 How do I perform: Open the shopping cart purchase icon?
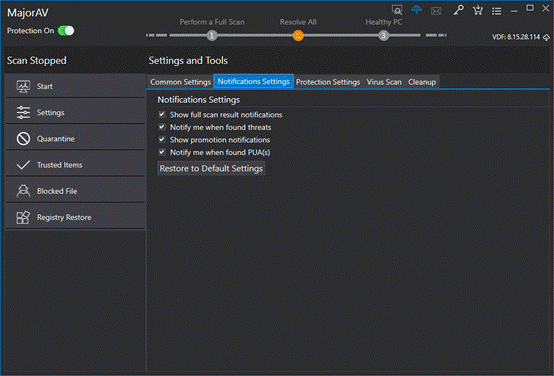pos(478,10)
